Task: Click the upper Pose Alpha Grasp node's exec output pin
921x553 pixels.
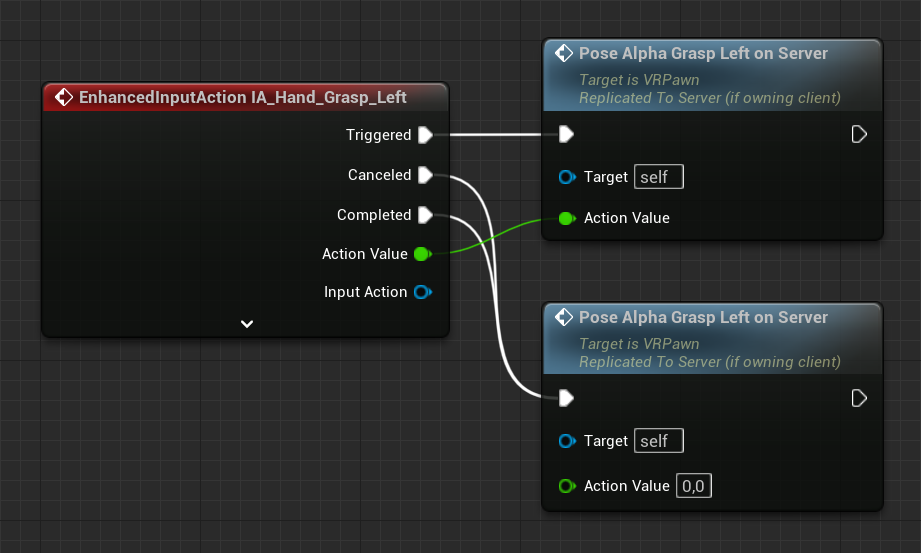Action: click(x=859, y=135)
